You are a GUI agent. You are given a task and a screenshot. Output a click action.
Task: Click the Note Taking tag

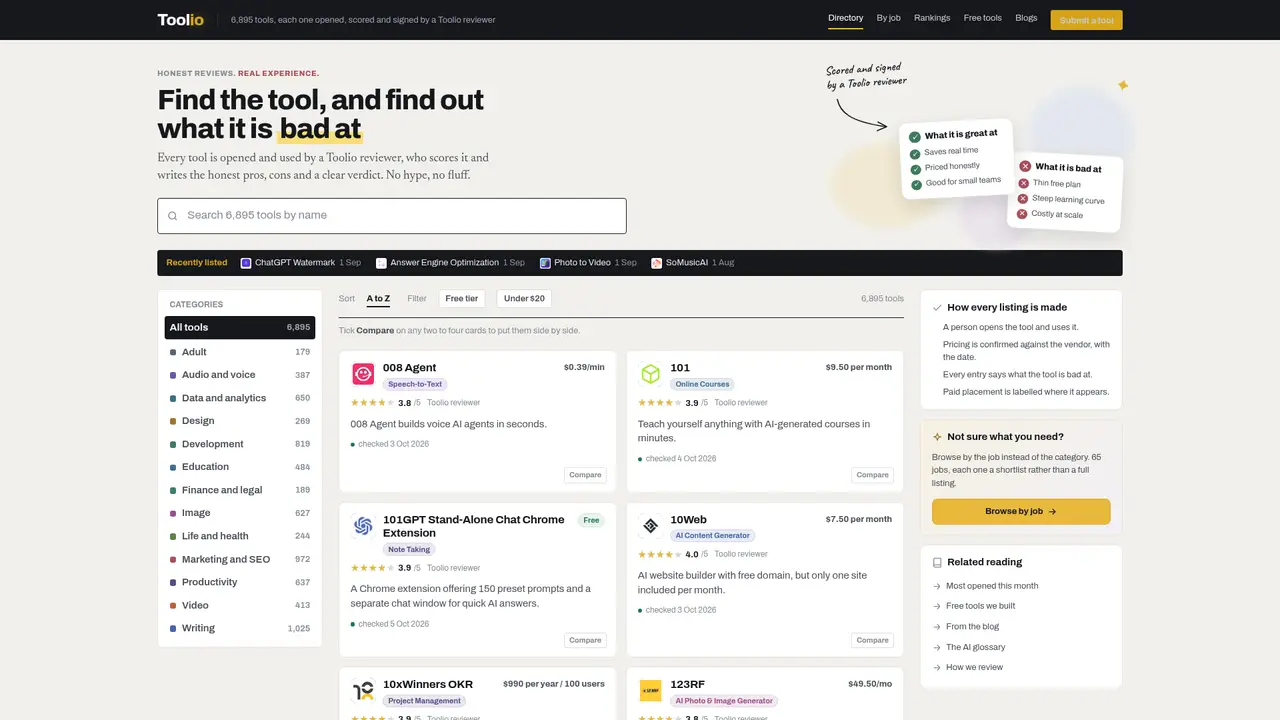click(409, 549)
